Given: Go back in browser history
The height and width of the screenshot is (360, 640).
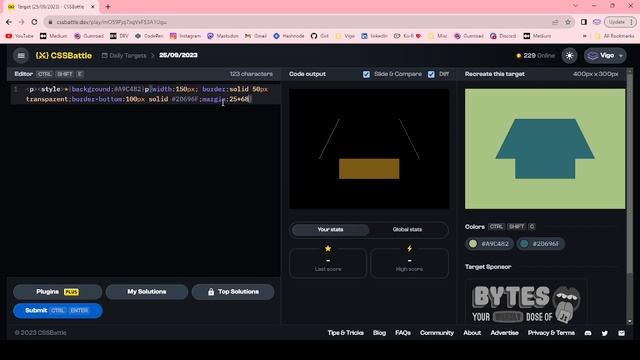Looking at the screenshot, I should pos(9,22).
